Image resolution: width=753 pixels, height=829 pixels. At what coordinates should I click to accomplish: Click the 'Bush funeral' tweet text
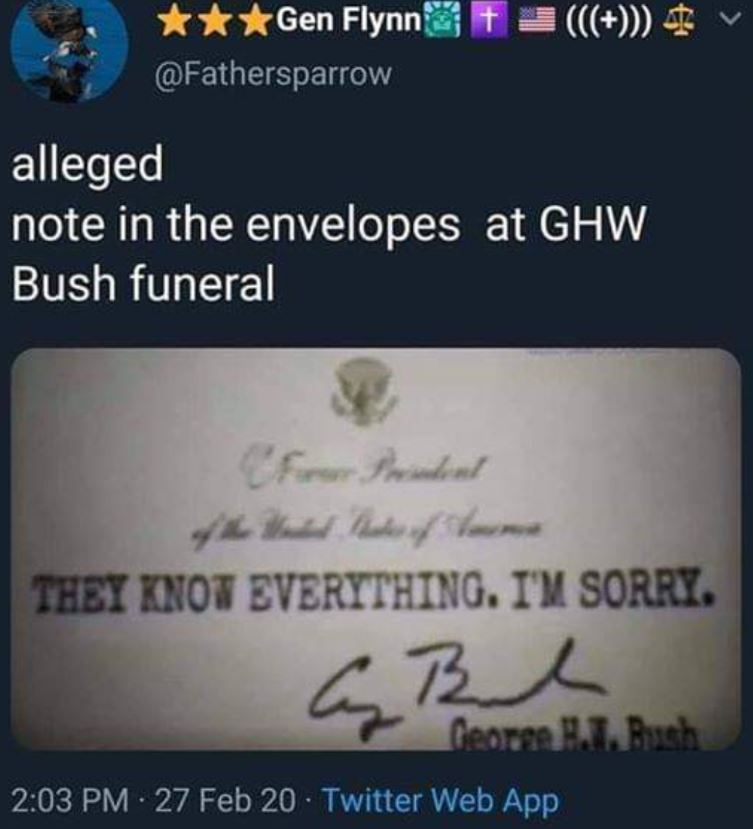click(143, 282)
